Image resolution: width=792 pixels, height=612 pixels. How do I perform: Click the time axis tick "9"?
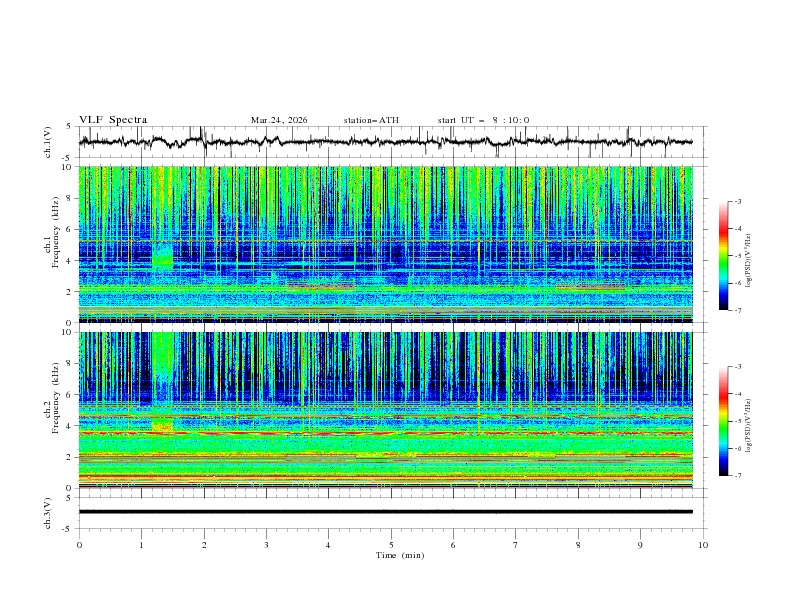point(640,545)
